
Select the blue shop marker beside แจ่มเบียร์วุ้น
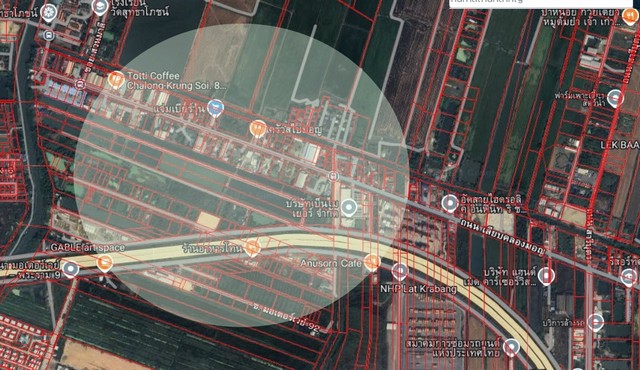tap(216, 108)
